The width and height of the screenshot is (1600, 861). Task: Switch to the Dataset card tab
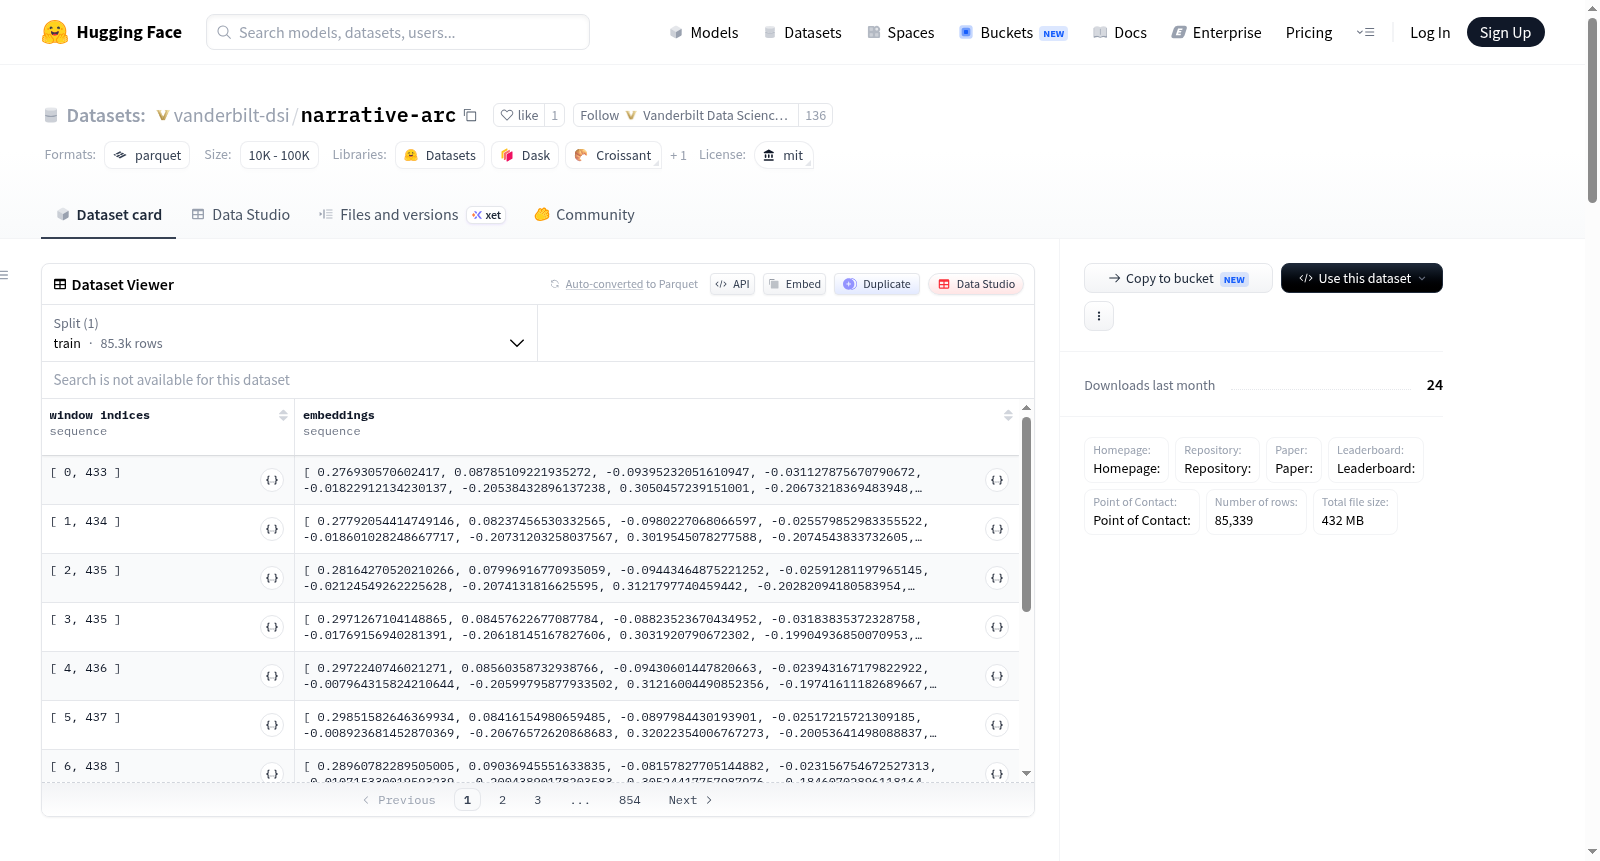pos(108,215)
